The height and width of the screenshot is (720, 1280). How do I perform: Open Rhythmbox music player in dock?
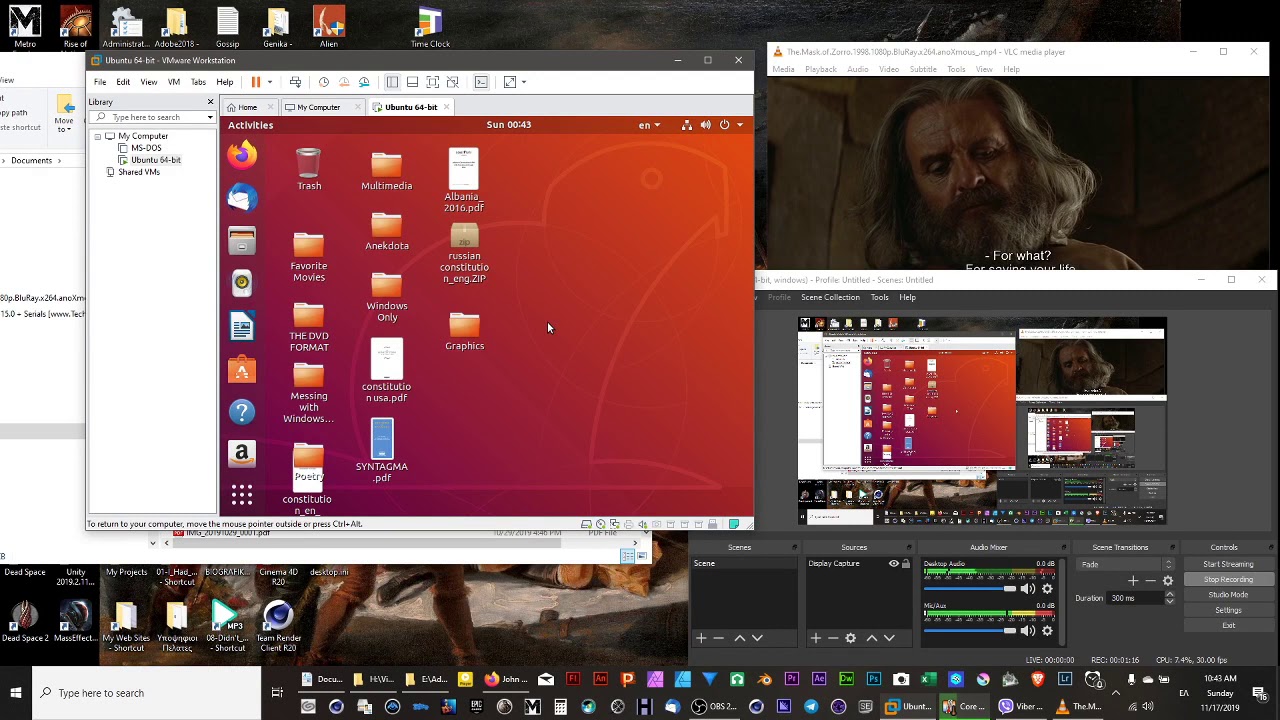tap(241, 284)
